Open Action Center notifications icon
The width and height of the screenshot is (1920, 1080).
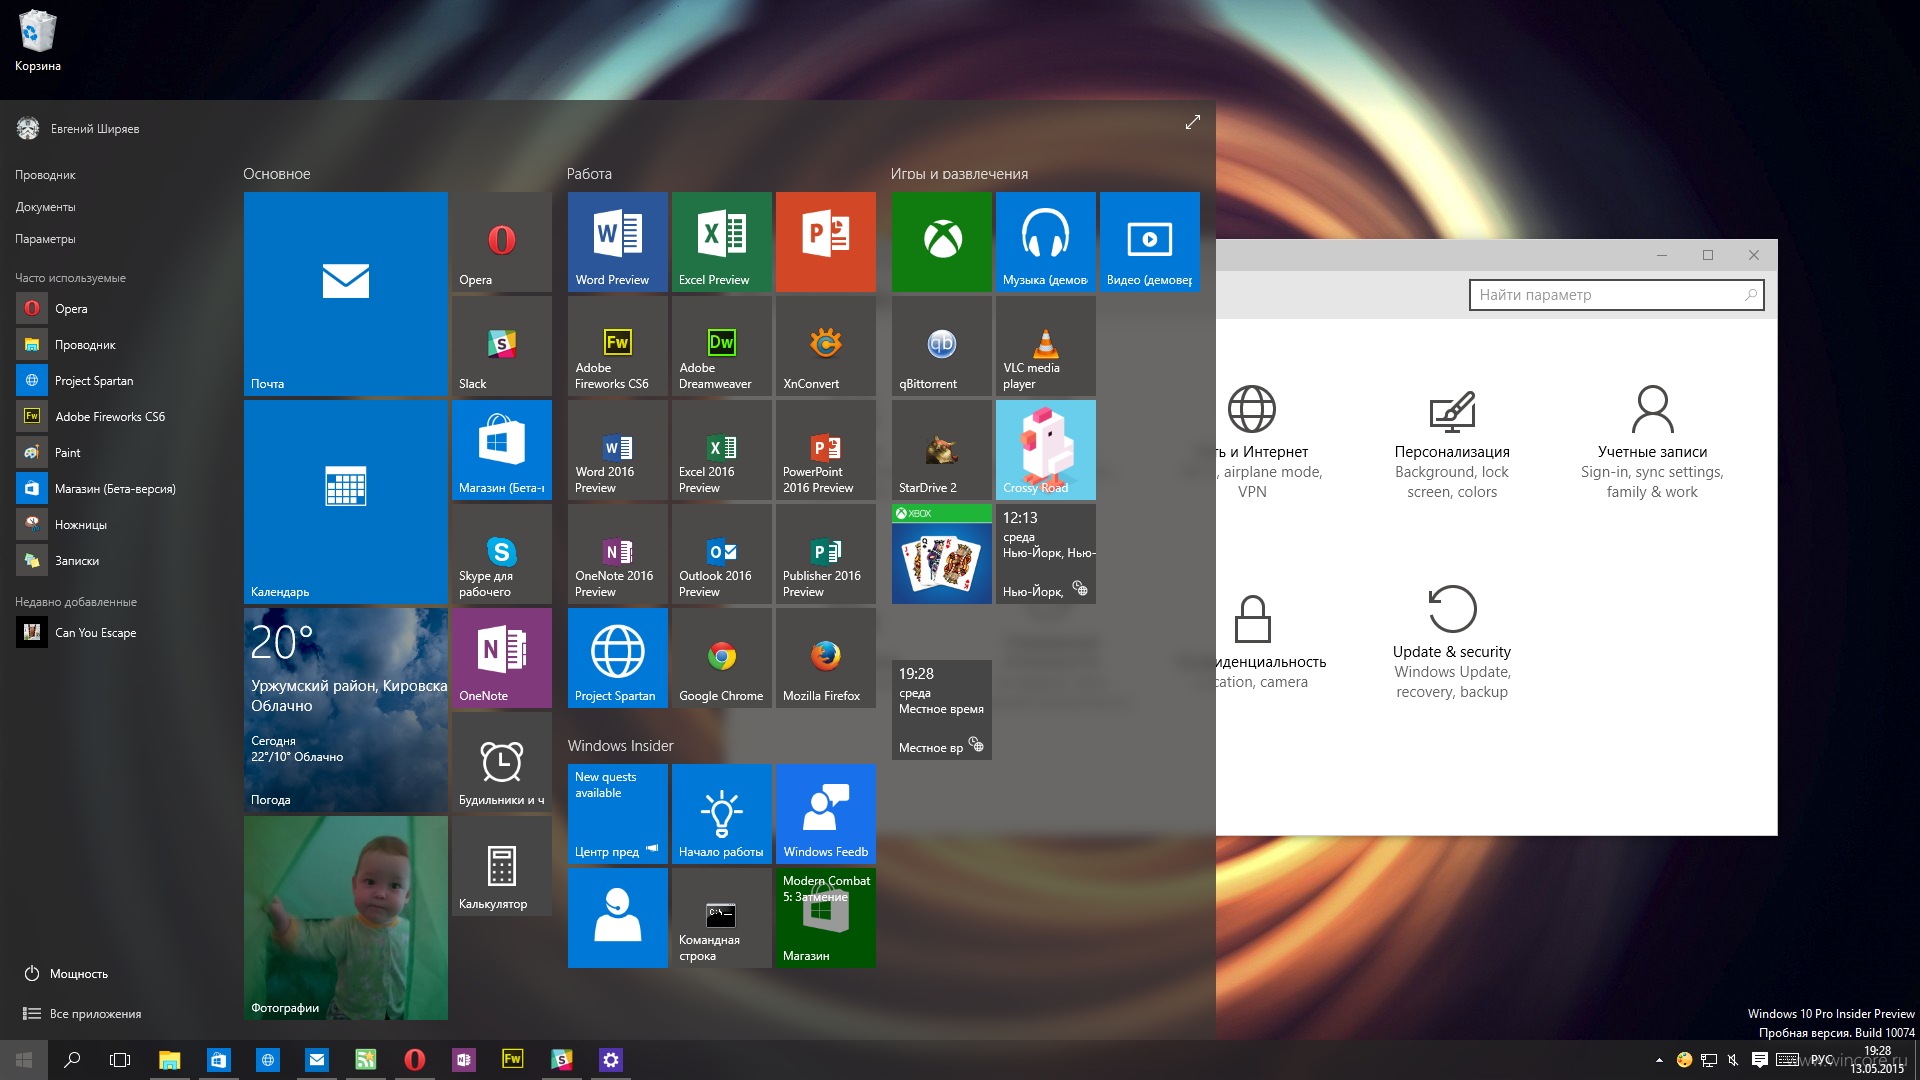[1760, 1060]
